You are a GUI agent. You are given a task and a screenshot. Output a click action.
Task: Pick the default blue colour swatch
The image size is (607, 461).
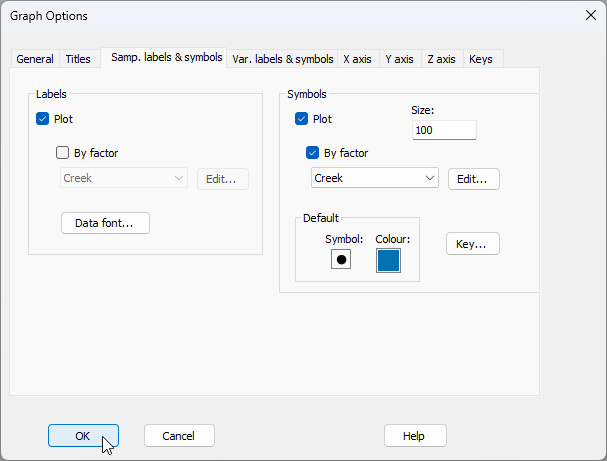[x=388, y=260]
